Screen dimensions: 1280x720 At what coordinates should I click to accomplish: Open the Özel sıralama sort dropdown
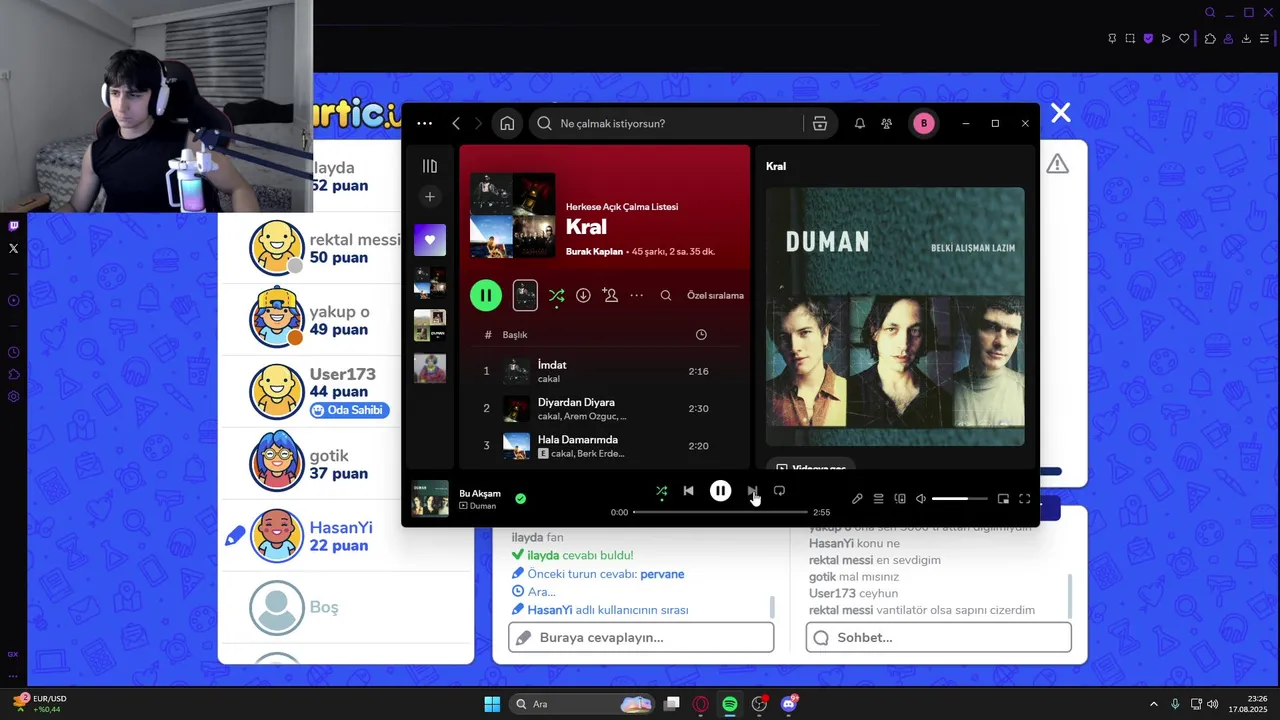pos(715,295)
